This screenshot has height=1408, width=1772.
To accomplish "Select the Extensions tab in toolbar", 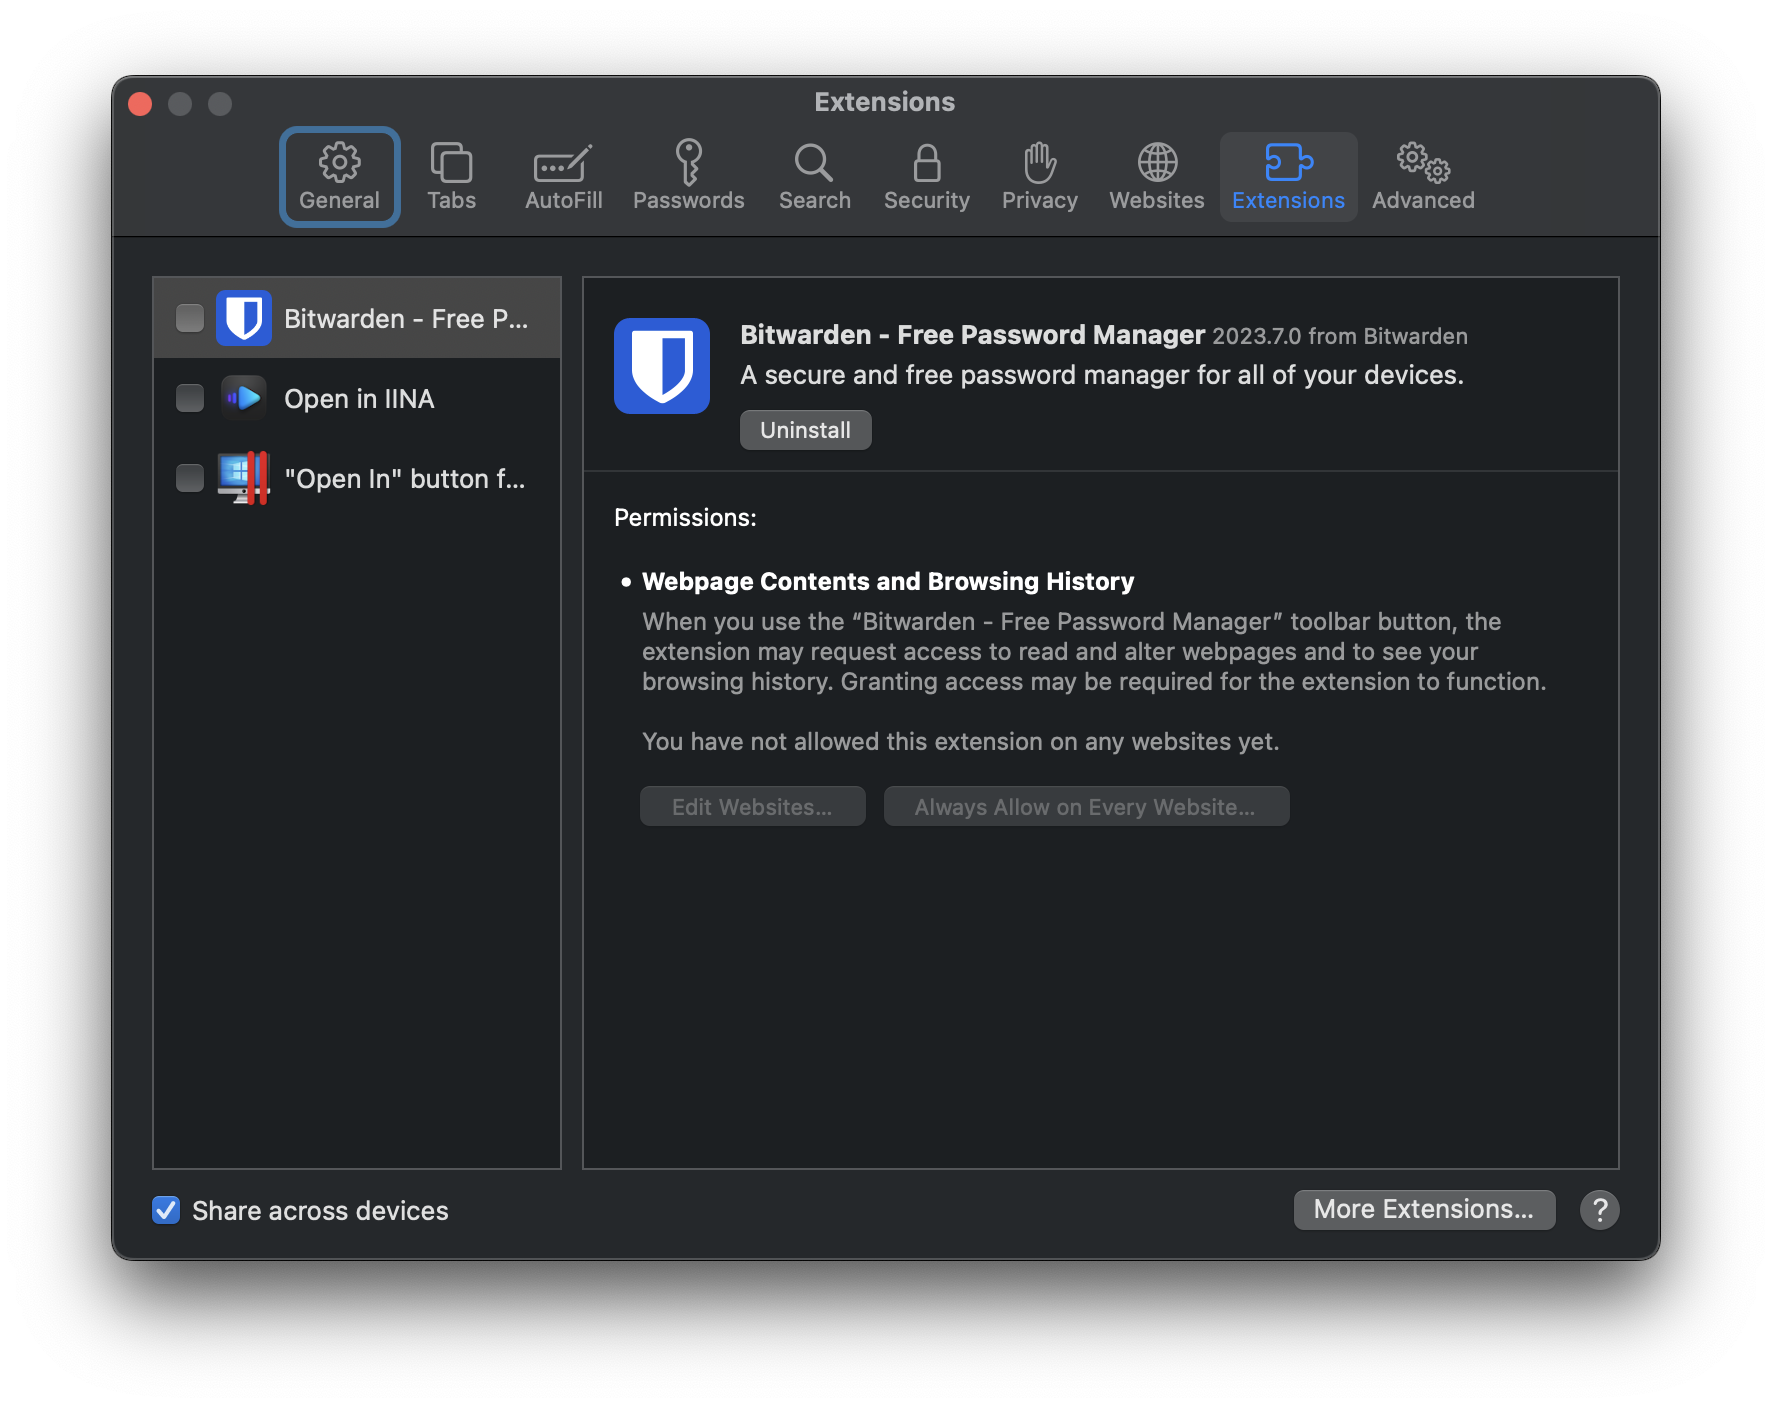I will (1289, 177).
